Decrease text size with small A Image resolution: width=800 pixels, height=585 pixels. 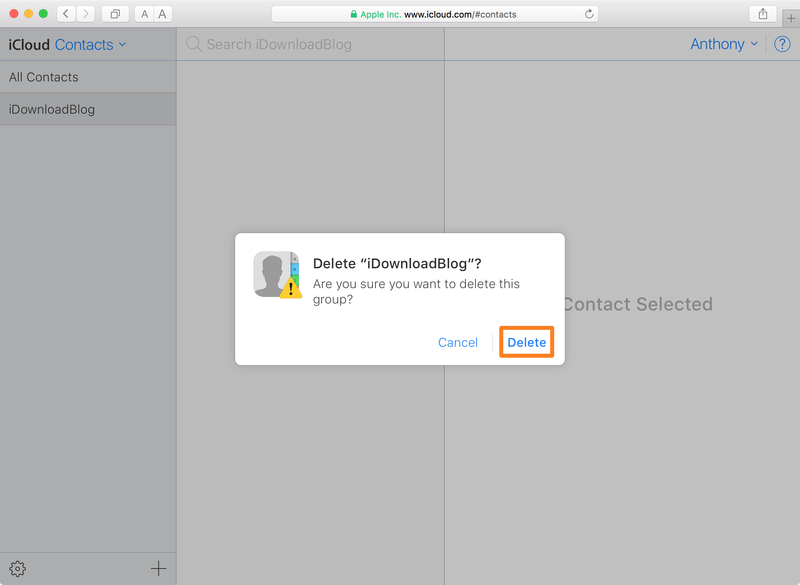point(144,14)
